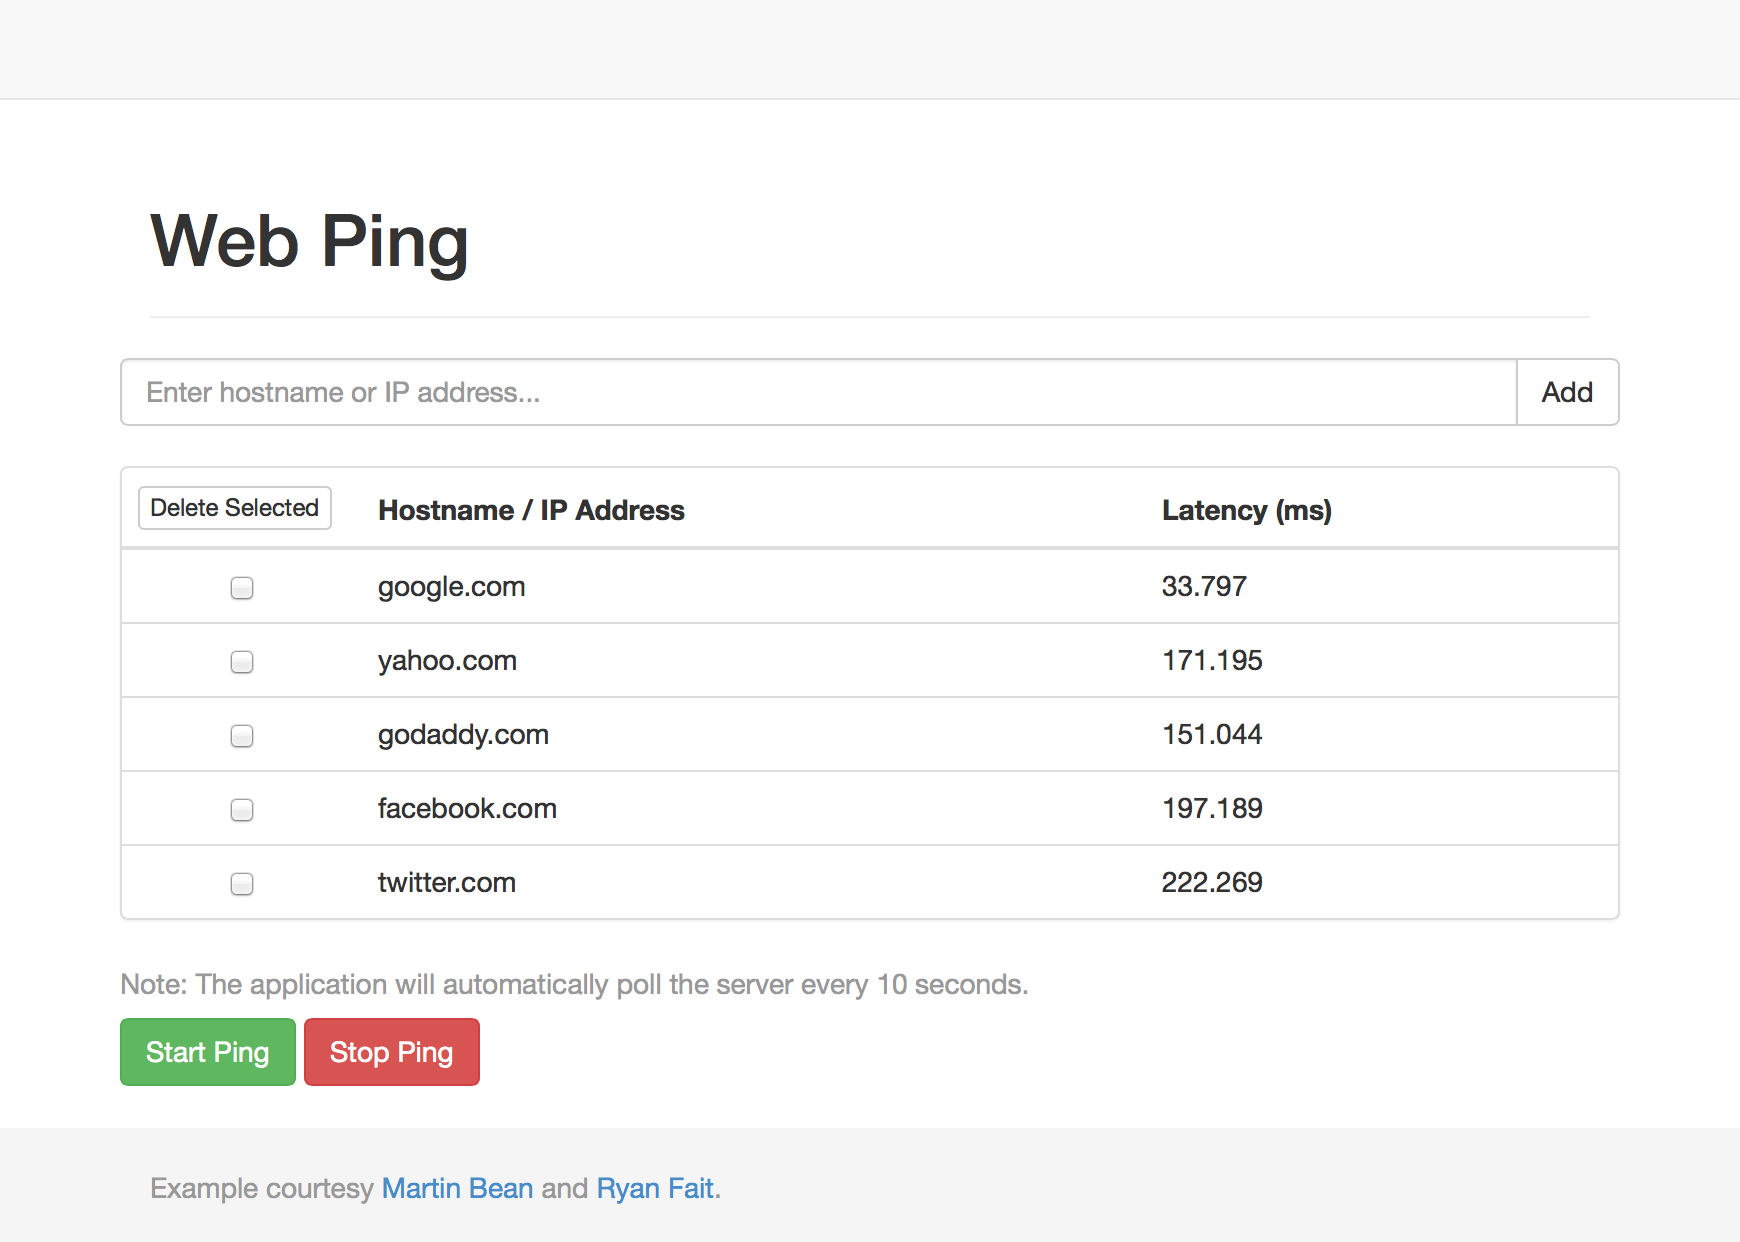Click the 33.797 latency value
1740x1242 pixels.
pyautogui.click(x=1204, y=586)
